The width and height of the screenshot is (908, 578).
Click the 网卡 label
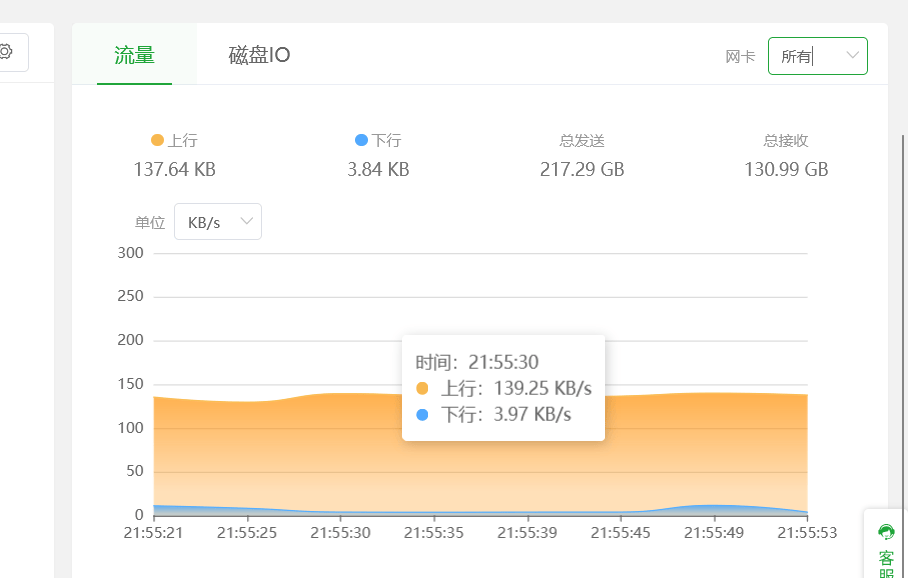[740, 57]
